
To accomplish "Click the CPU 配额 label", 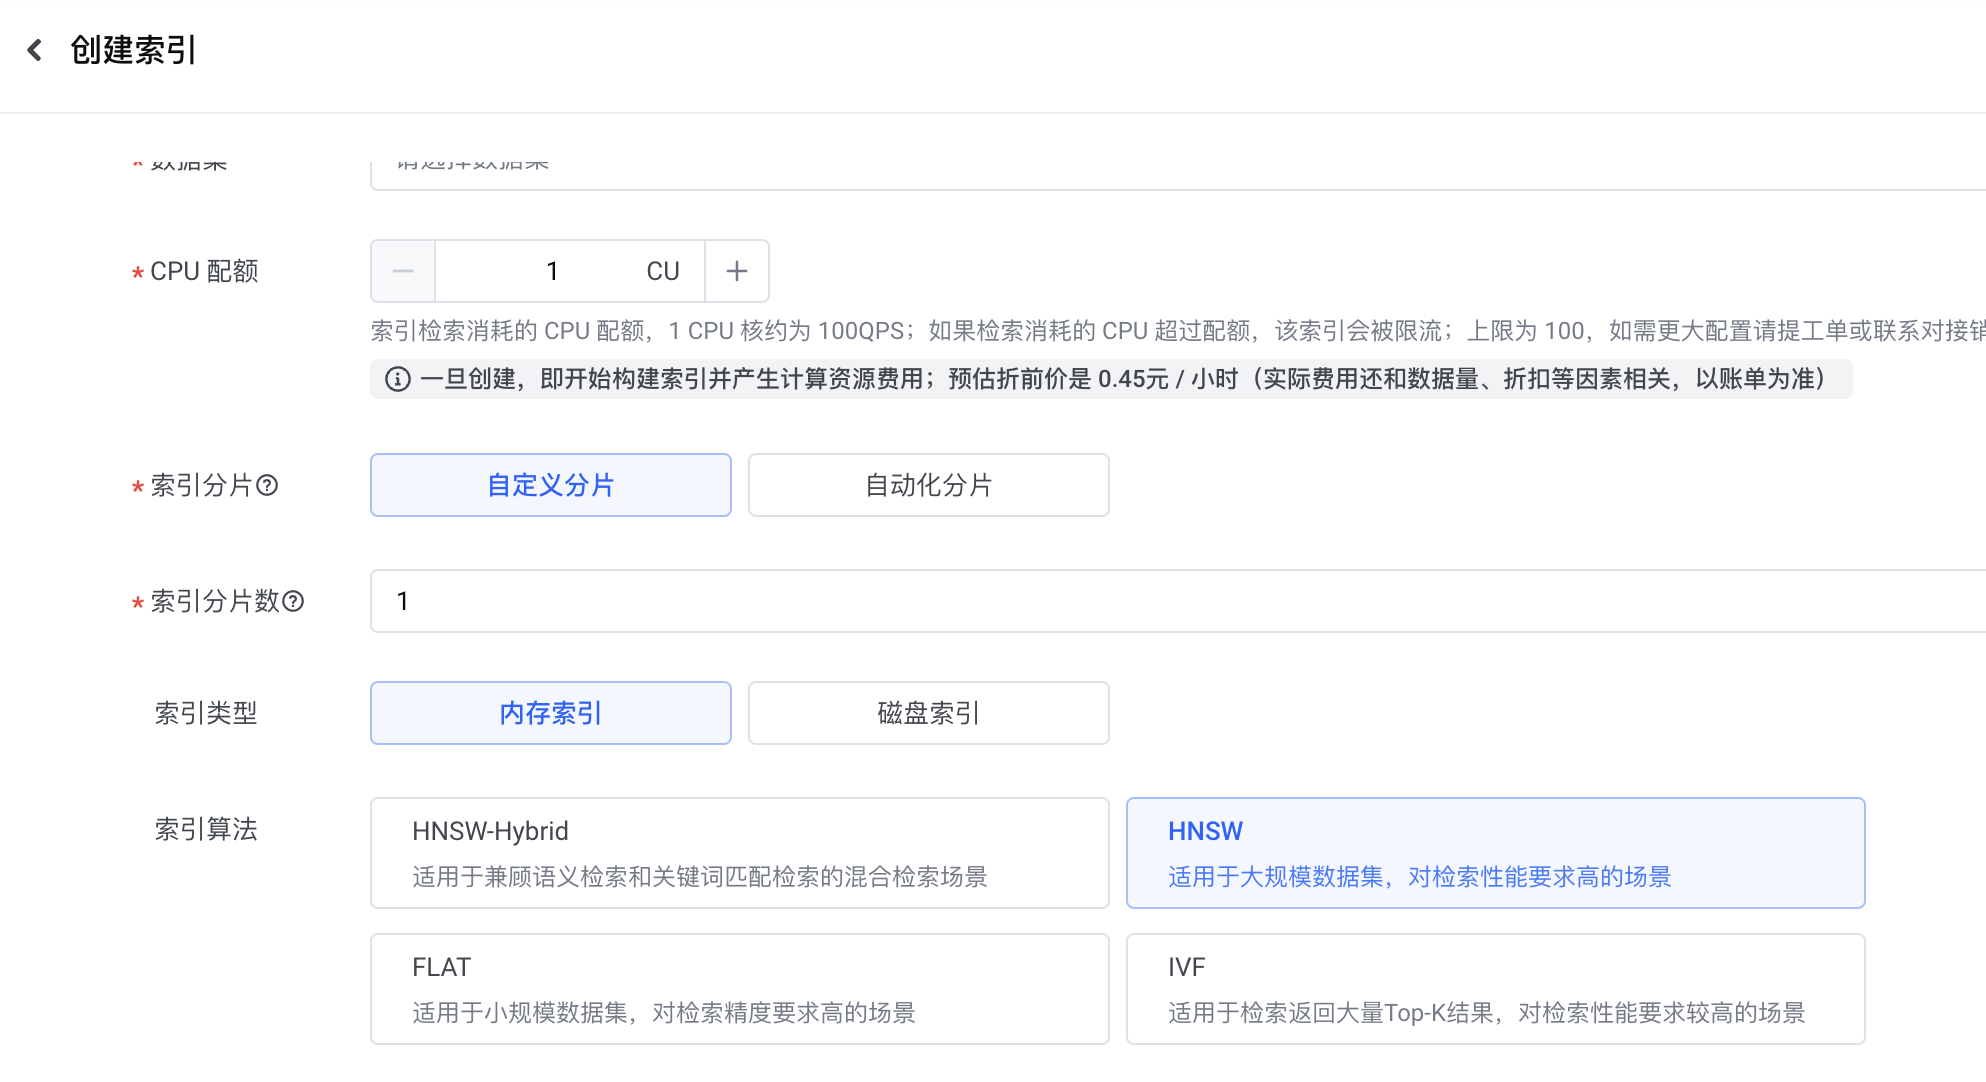I will [204, 272].
